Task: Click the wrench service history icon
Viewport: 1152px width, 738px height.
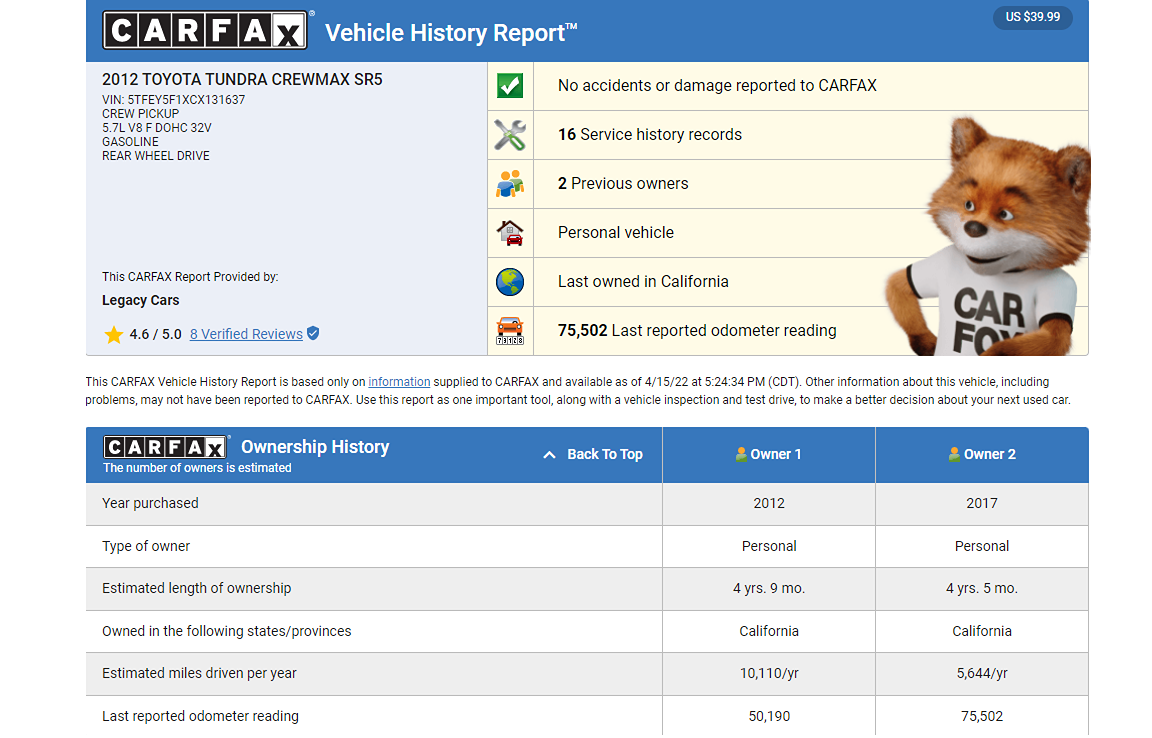Action: pyautogui.click(x=510, y=135)
